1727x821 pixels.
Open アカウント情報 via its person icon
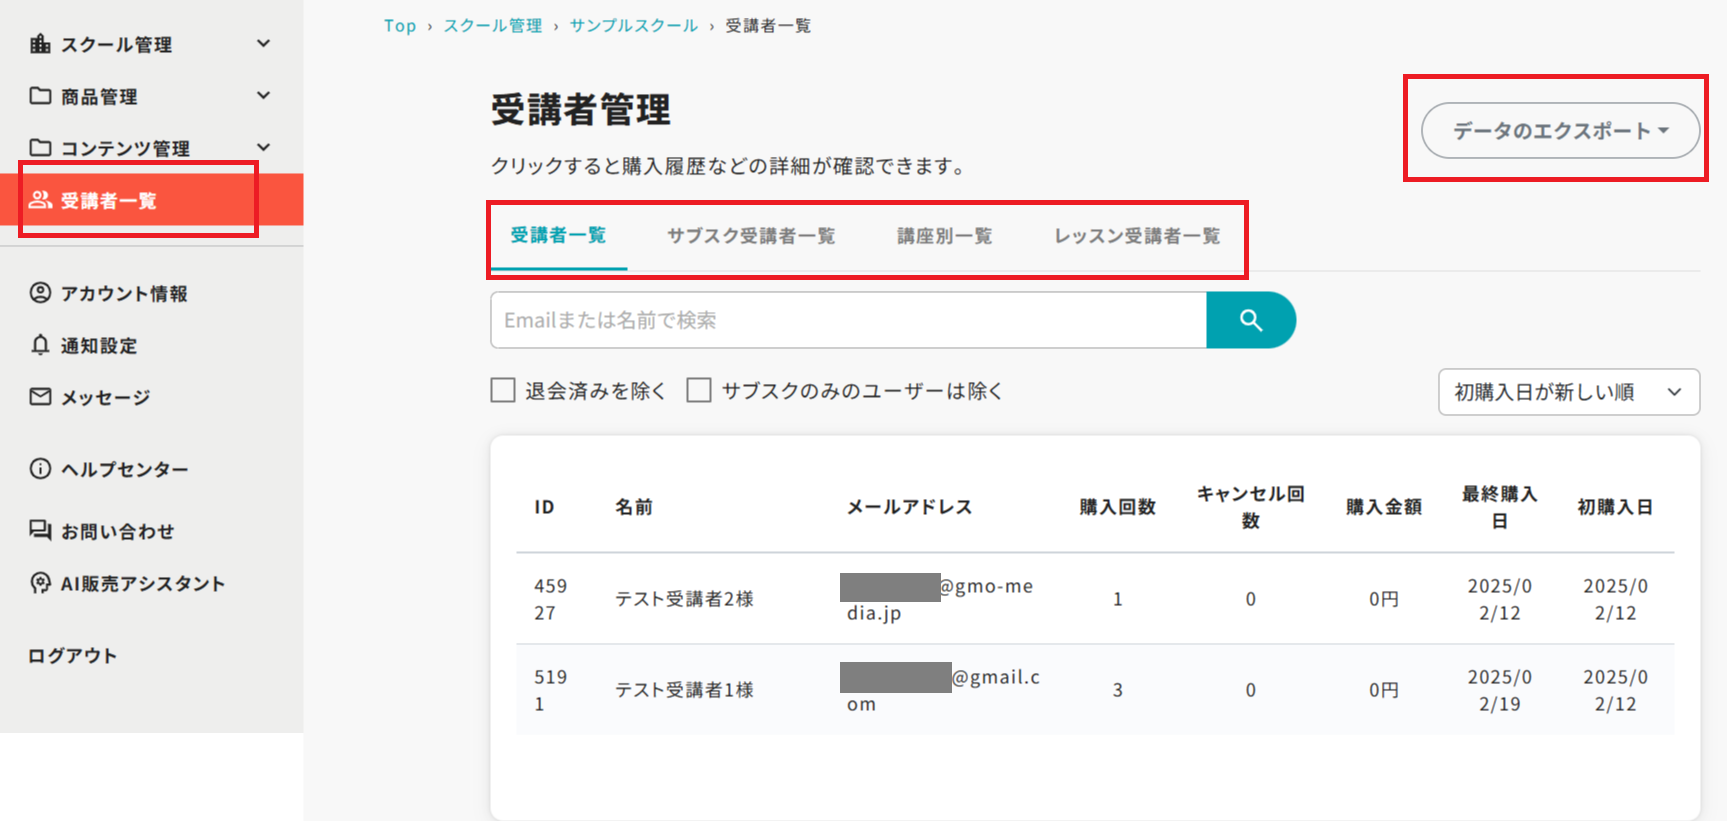pyautogui.click(x=40, y=293)
